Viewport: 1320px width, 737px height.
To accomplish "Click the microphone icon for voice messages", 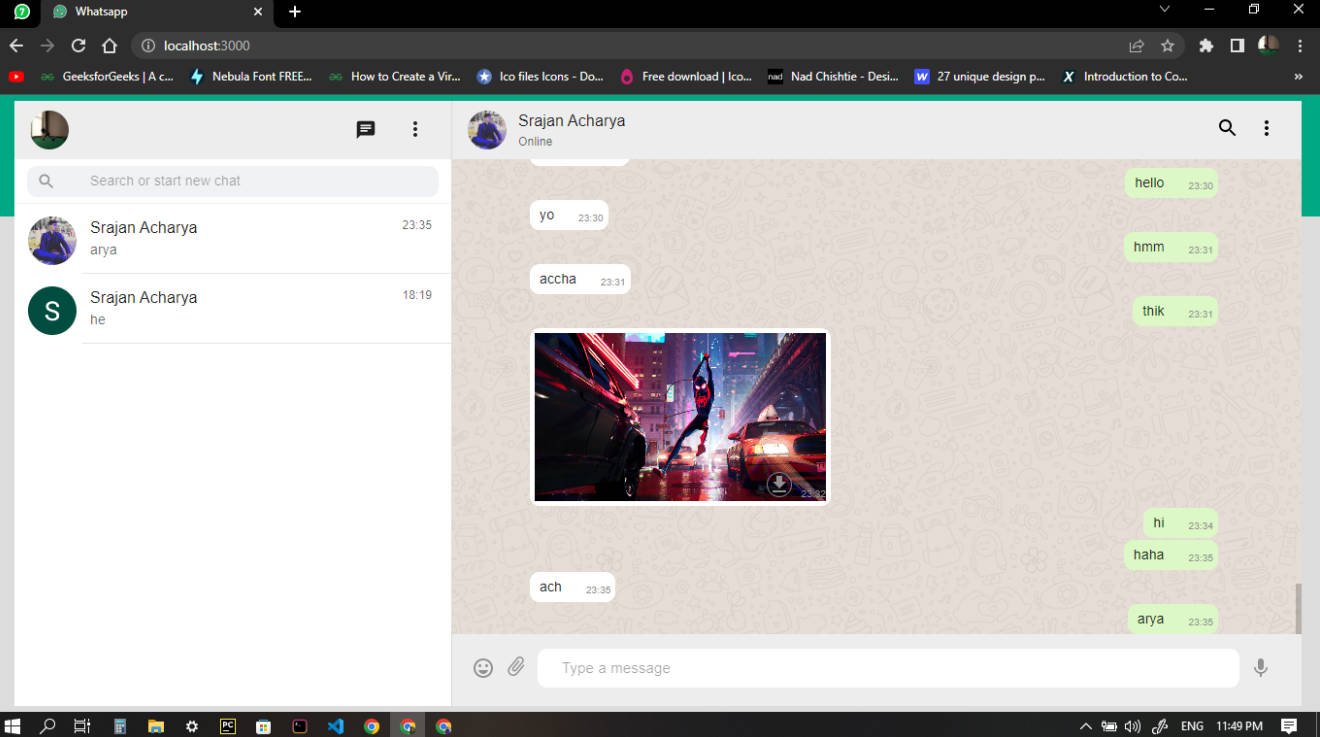I will [x=1260, y=667].
